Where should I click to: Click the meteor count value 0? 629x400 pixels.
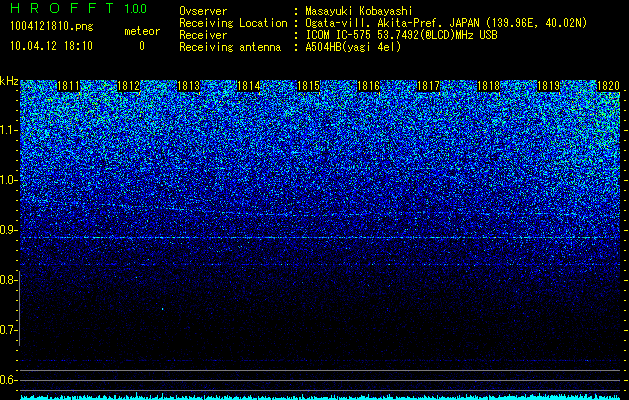(x=142, y=46)
